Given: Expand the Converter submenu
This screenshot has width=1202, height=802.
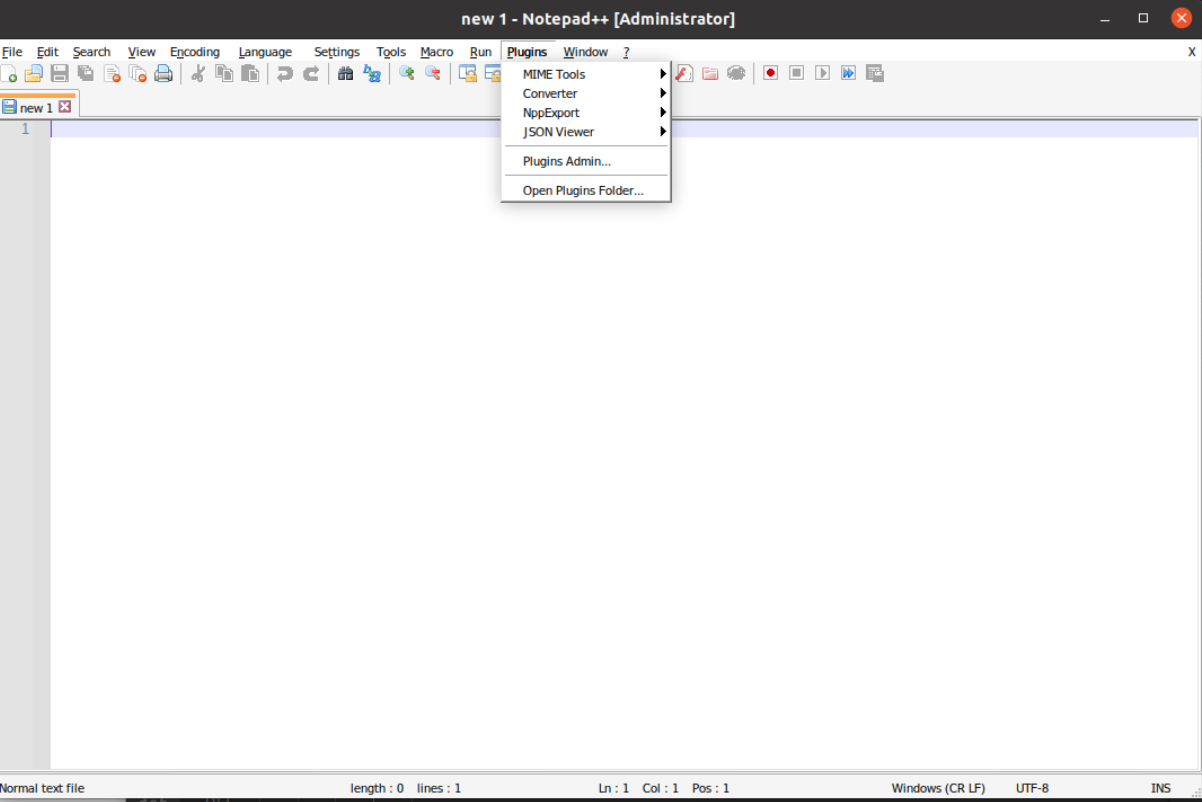Looking at the screenshot, I should click(550, 93).
